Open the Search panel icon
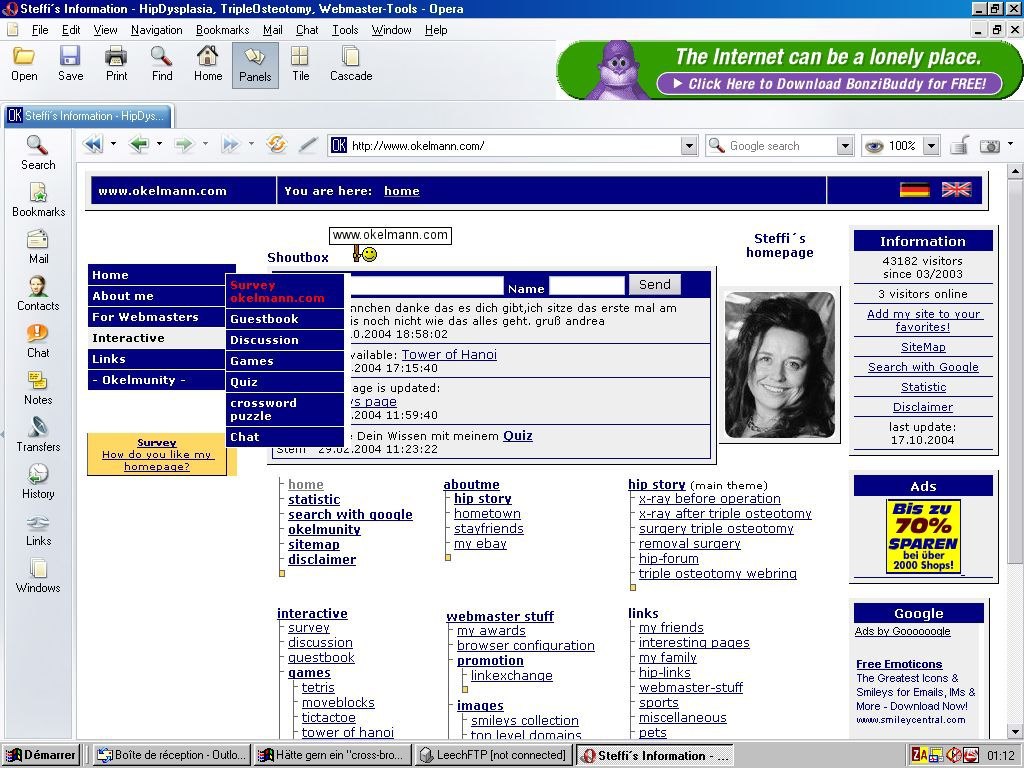Viewport: 1024px width, 768px height. coord(38,153)
